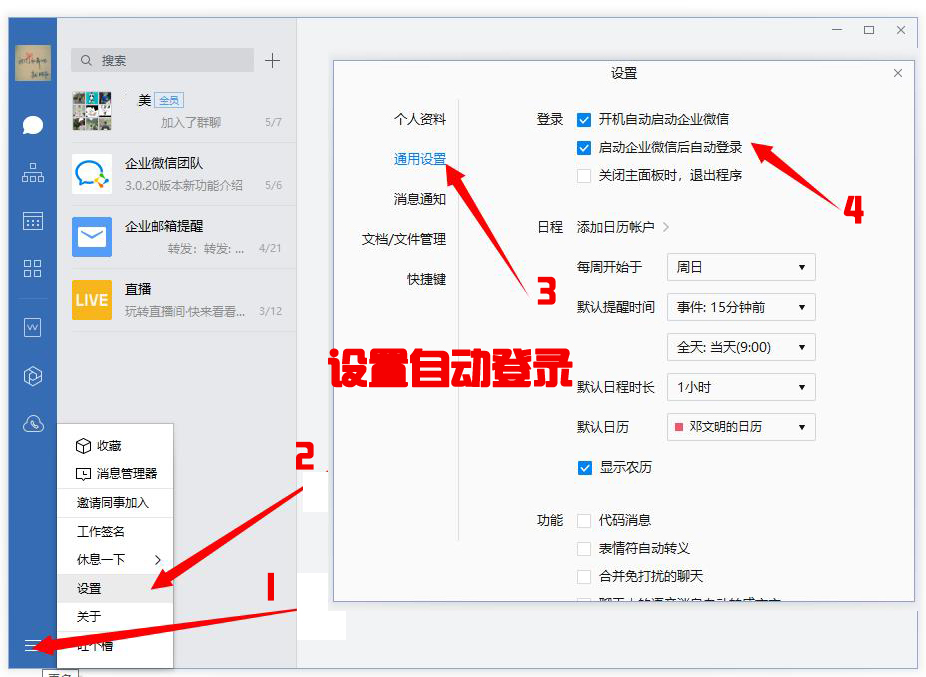Image resolution: width=926 pixels, height=677 pixels.
Task: Open the 企业微信团队 chat avatar
Action: (x=92, y=174)
